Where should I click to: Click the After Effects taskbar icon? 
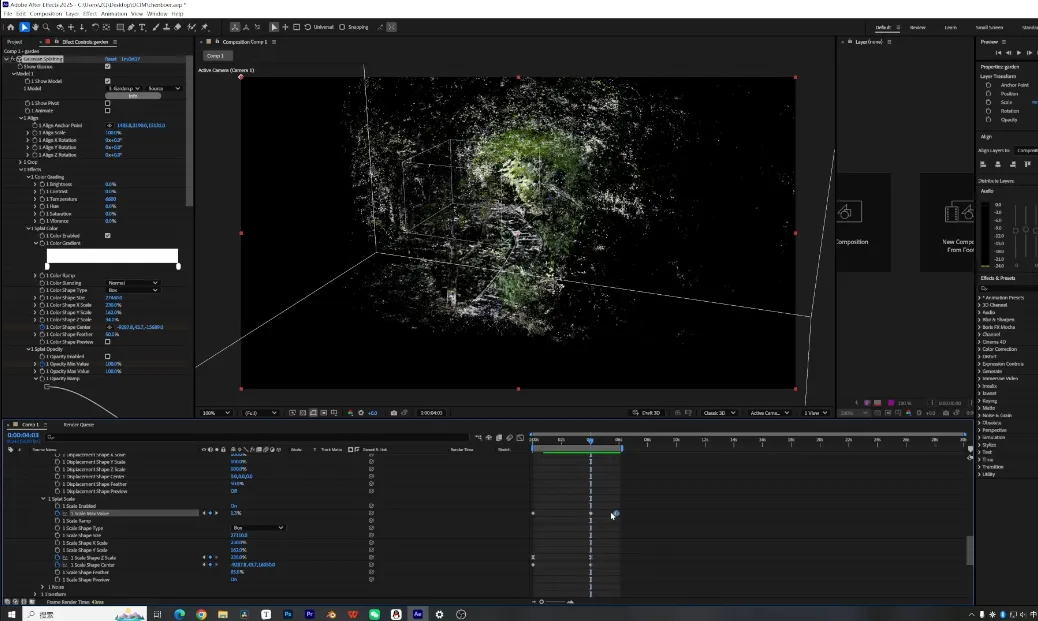click(418, 614)
